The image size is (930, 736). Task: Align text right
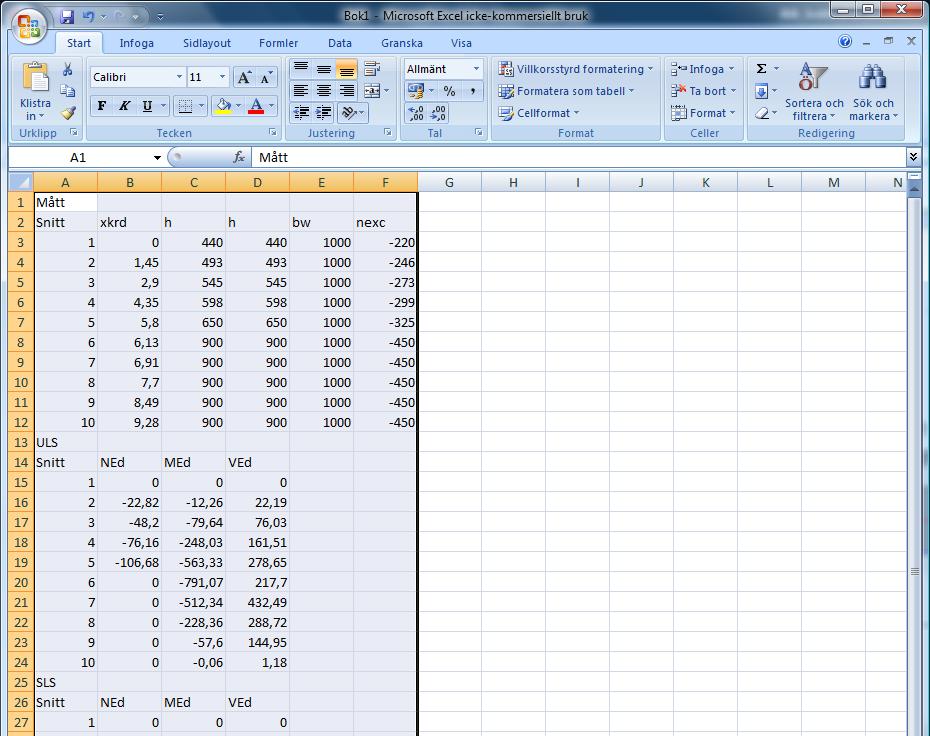click(x=346, y=91)
